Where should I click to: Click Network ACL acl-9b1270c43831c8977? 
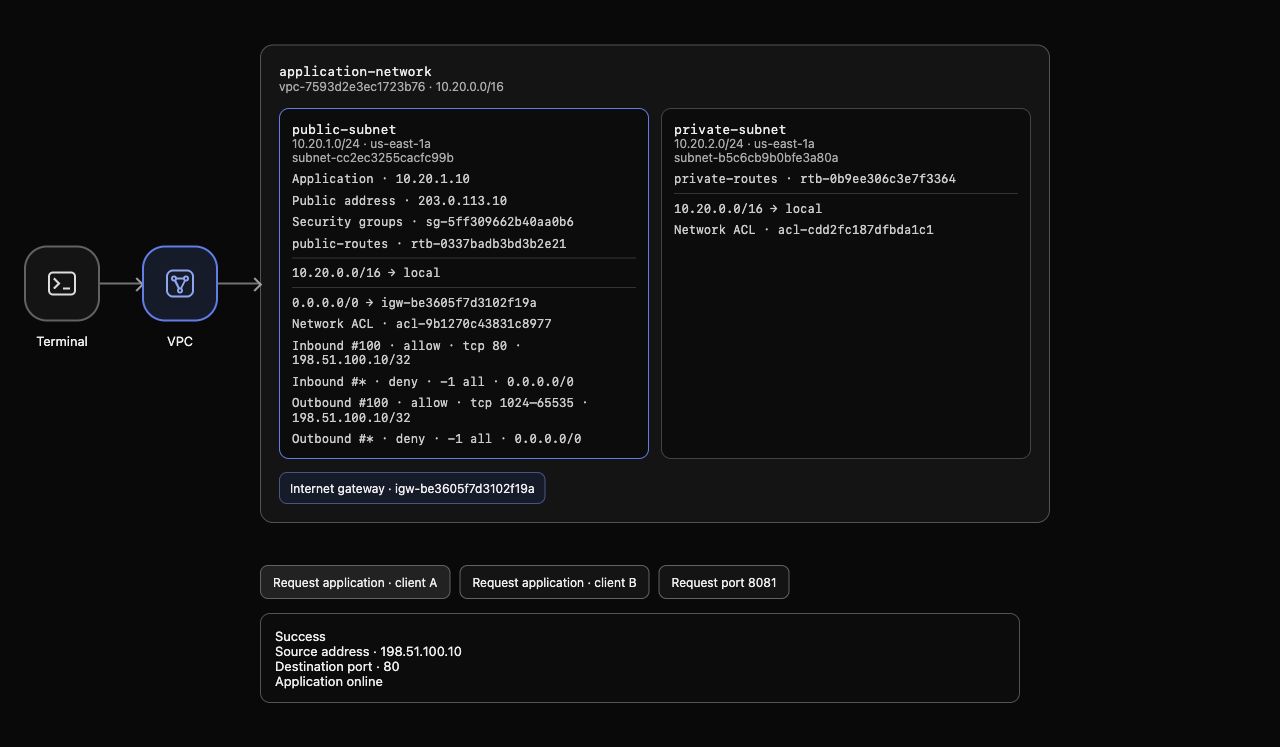coord(422,324)
